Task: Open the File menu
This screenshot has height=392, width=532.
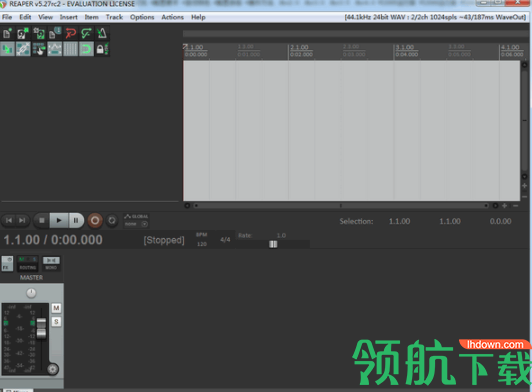Action: pyautogui.click(x=7, y=17)
